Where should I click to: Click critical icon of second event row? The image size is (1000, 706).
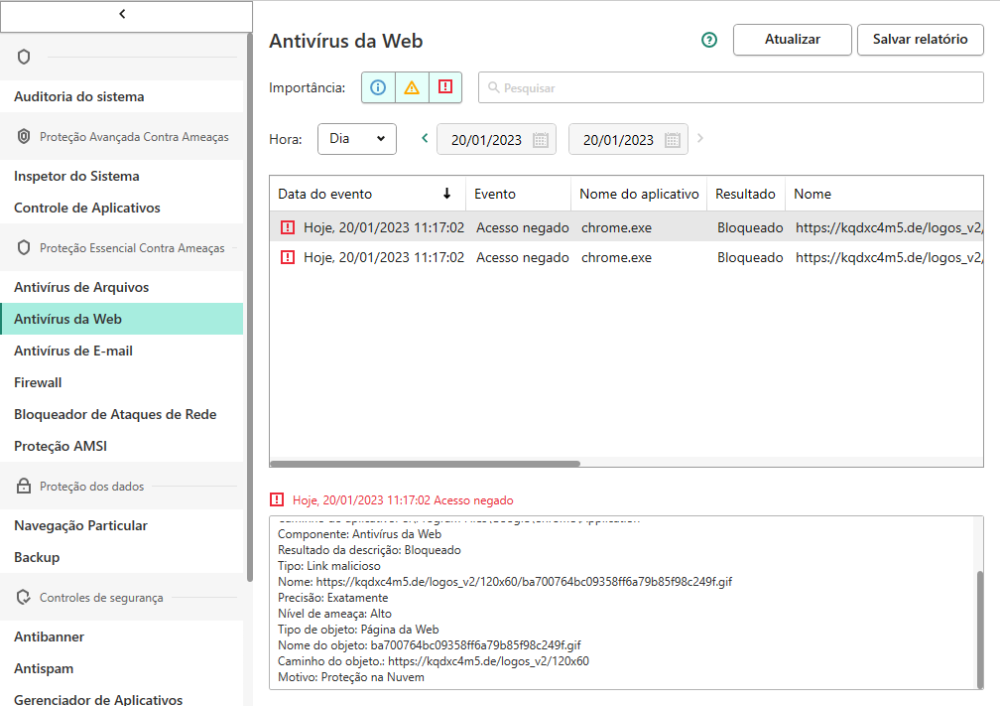(288, 257)
